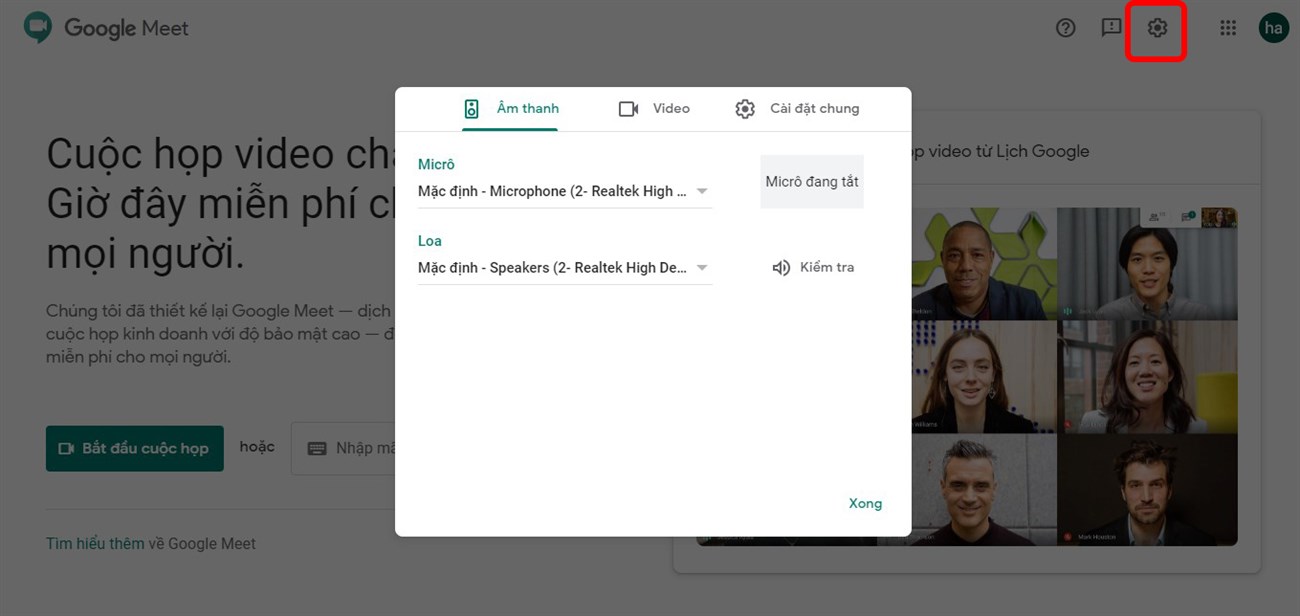Click the Micrô đang tắt indicator

click(x=812, y=182)
